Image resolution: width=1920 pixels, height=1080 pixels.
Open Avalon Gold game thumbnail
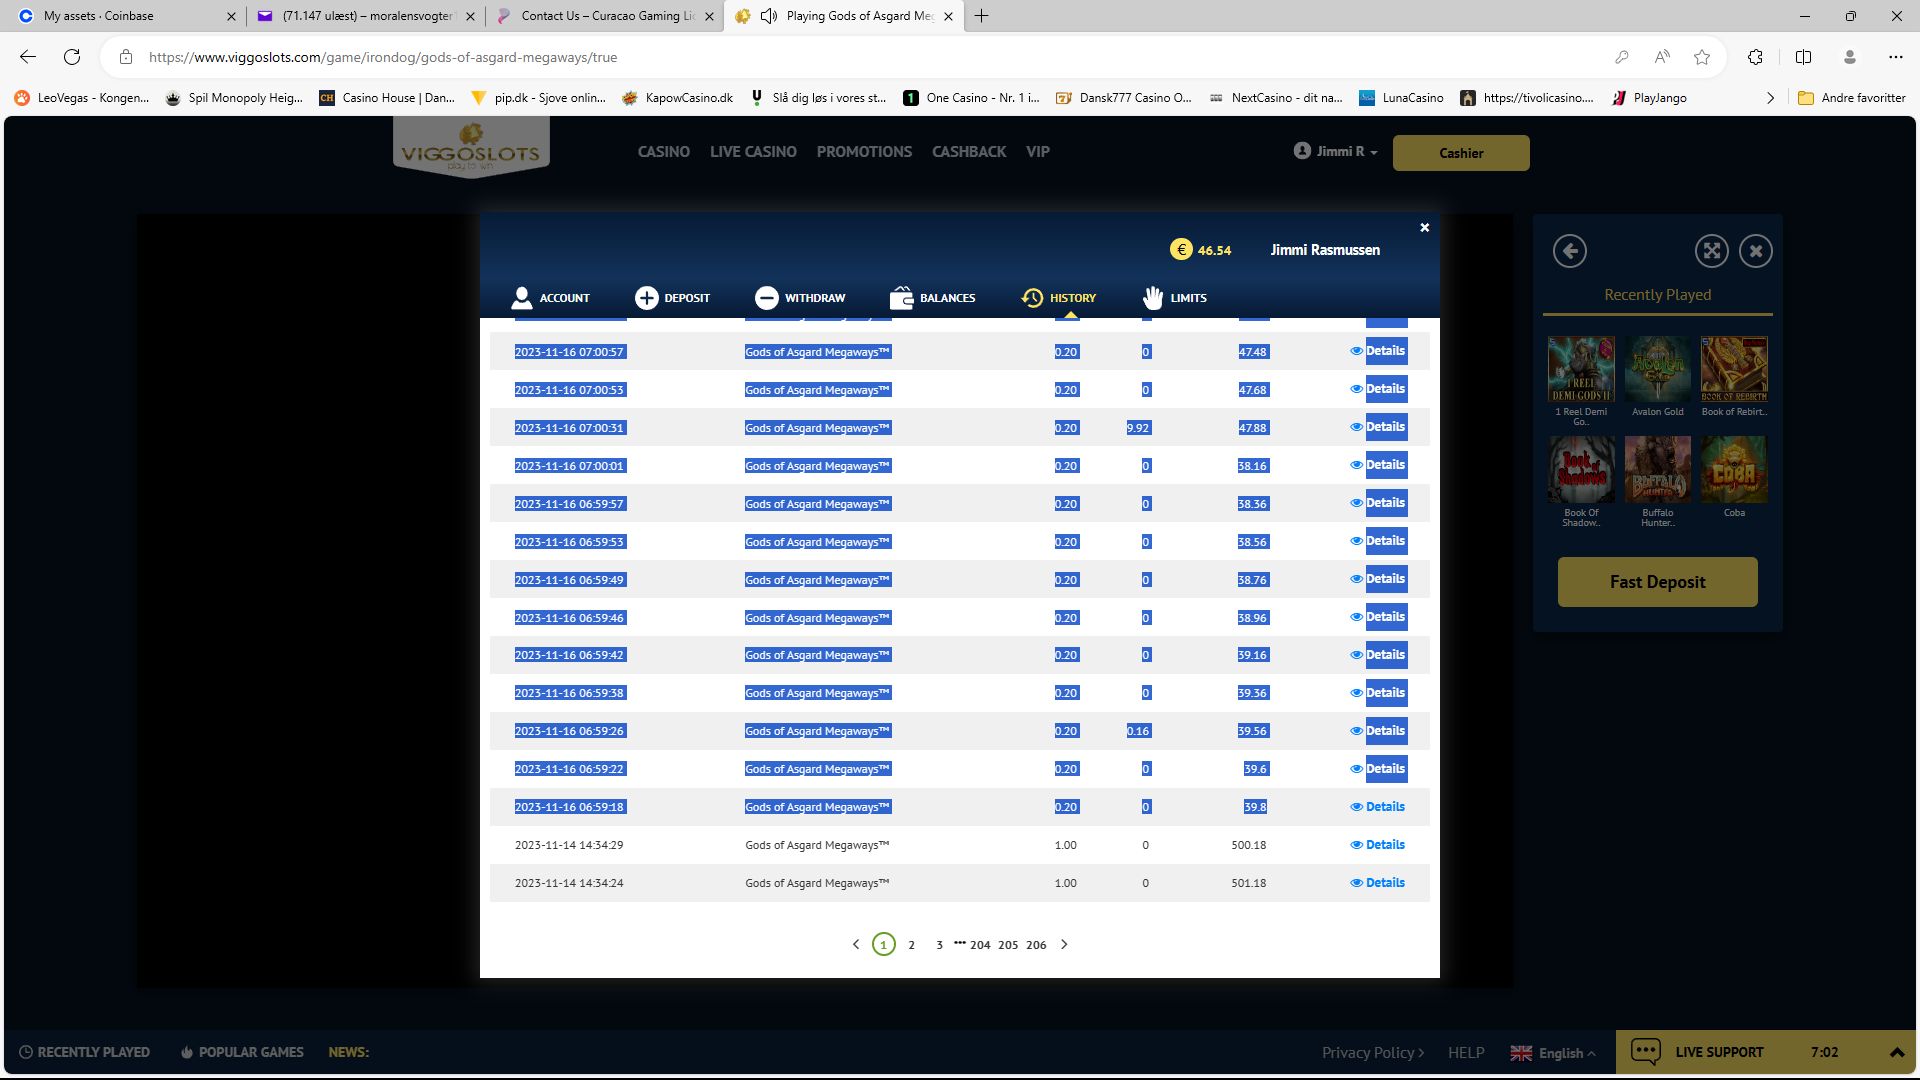[x=1658, y=369]
